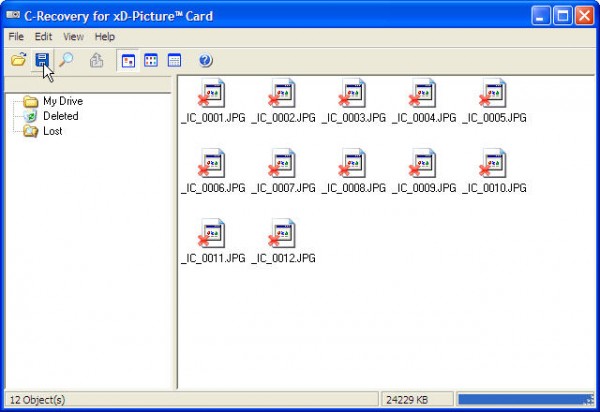The height and width of the screenshot is (412, 600).
Task: Select My Drive in the tree
Action: [x=63, y=101]
